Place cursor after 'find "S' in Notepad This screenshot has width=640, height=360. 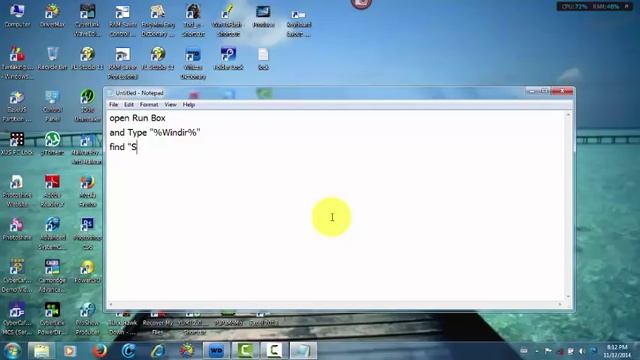[137, 147]
